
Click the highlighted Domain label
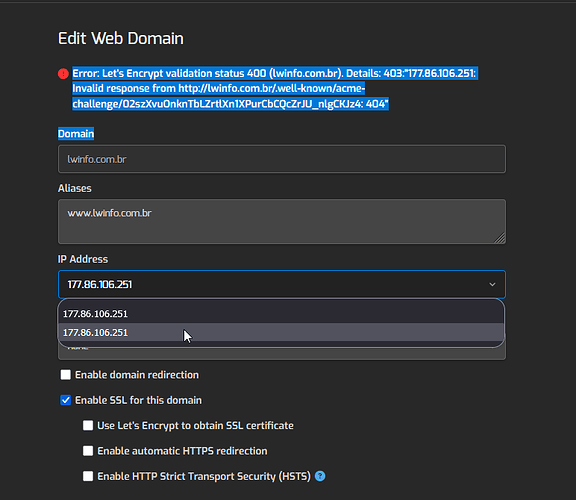pyautogui.click(x=76, y=134)
